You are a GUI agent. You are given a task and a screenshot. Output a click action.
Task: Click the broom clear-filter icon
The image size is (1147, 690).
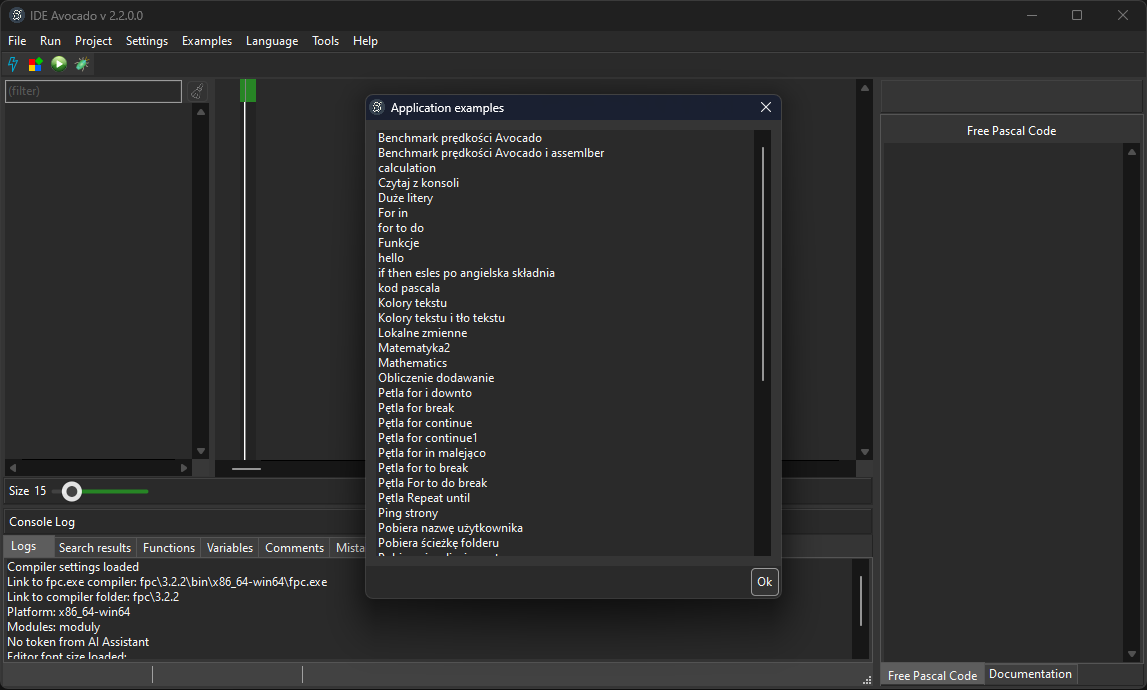tap(197, 91)
